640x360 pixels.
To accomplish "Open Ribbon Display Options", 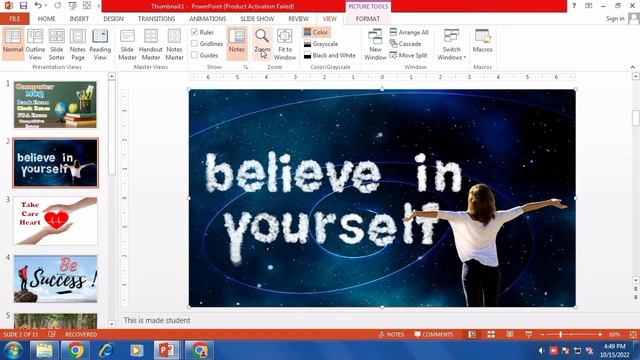I will tap(588, 6).
